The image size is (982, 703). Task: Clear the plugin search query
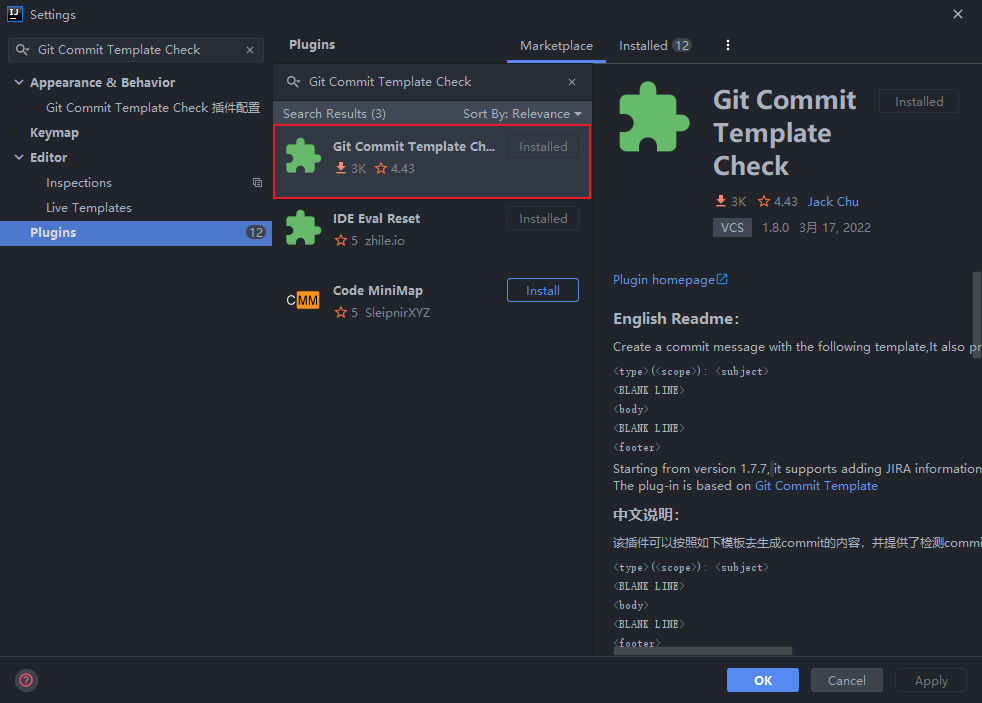572,82
